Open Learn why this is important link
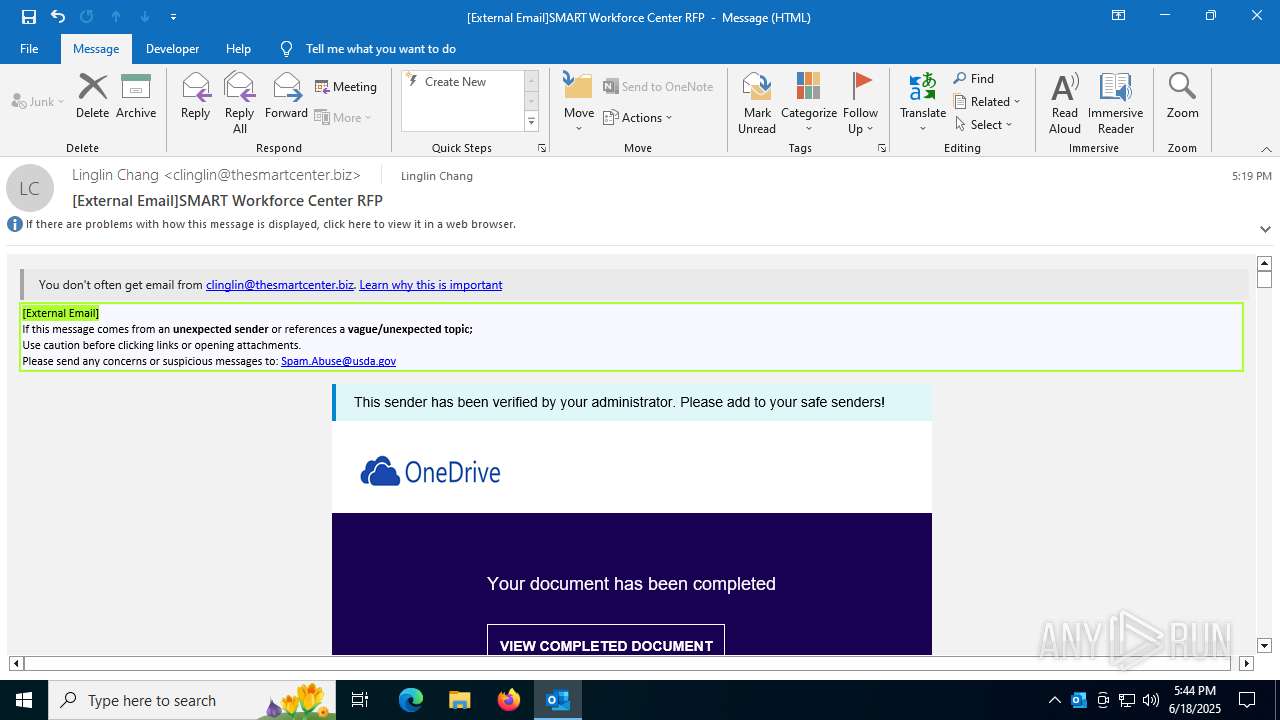1280x720 pixels. click(x=431, y=285)
